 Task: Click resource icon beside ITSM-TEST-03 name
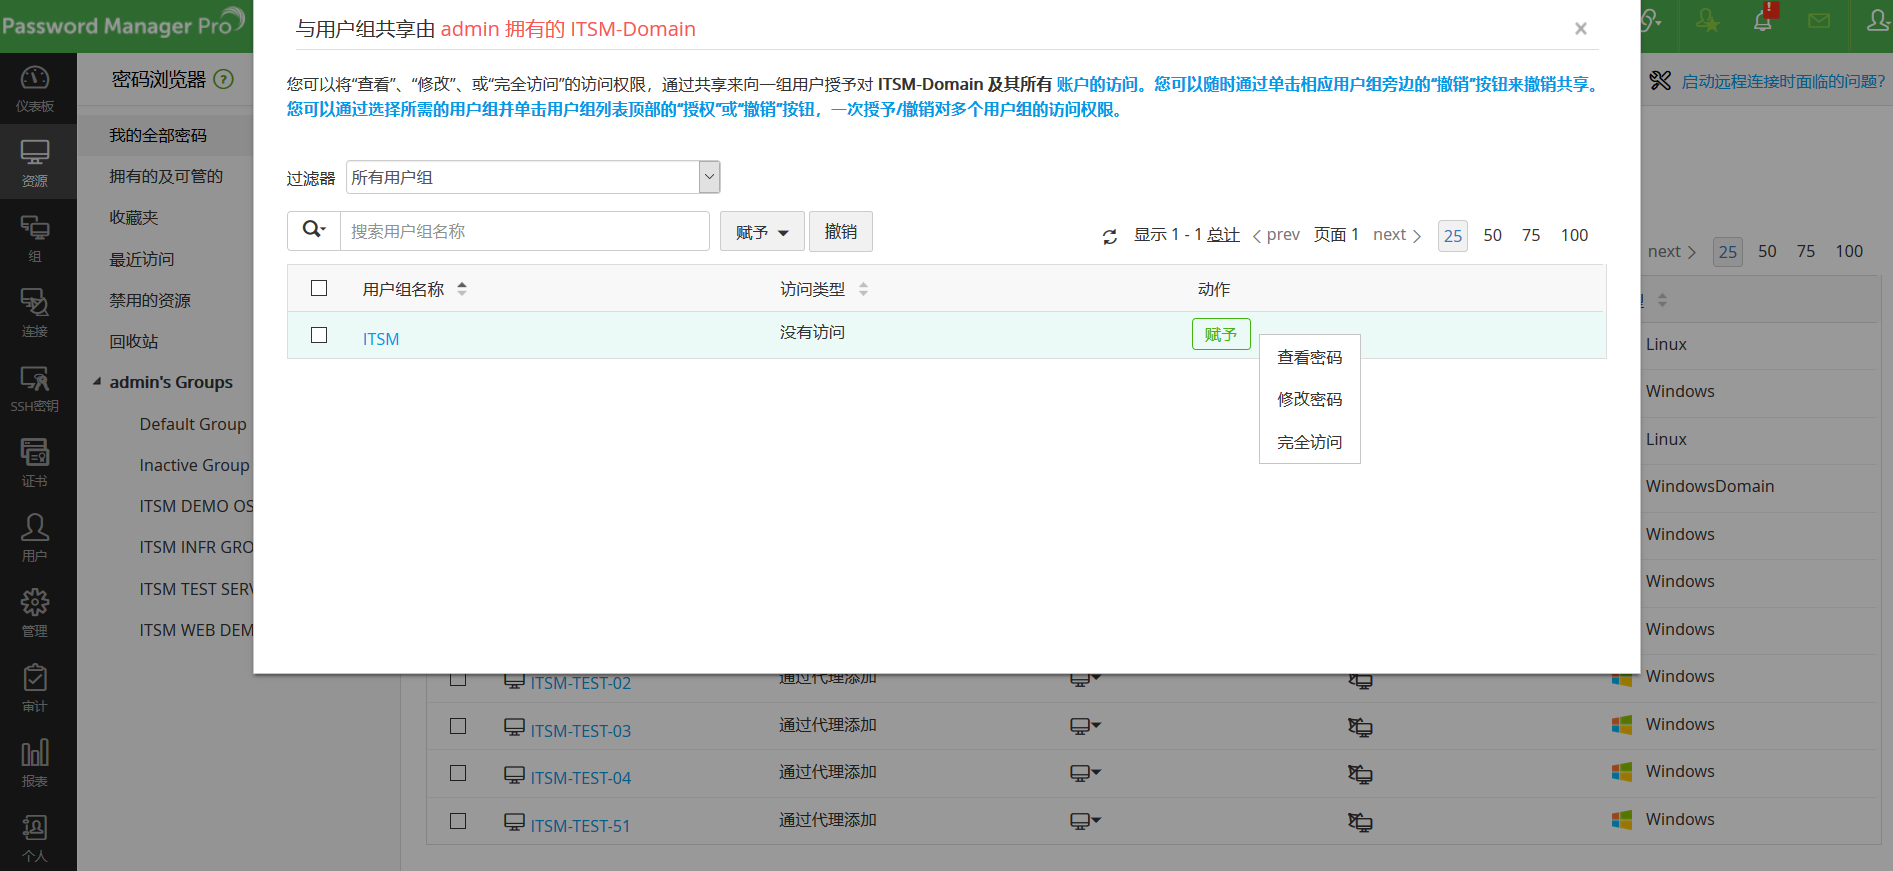click(x=514, y=728)
